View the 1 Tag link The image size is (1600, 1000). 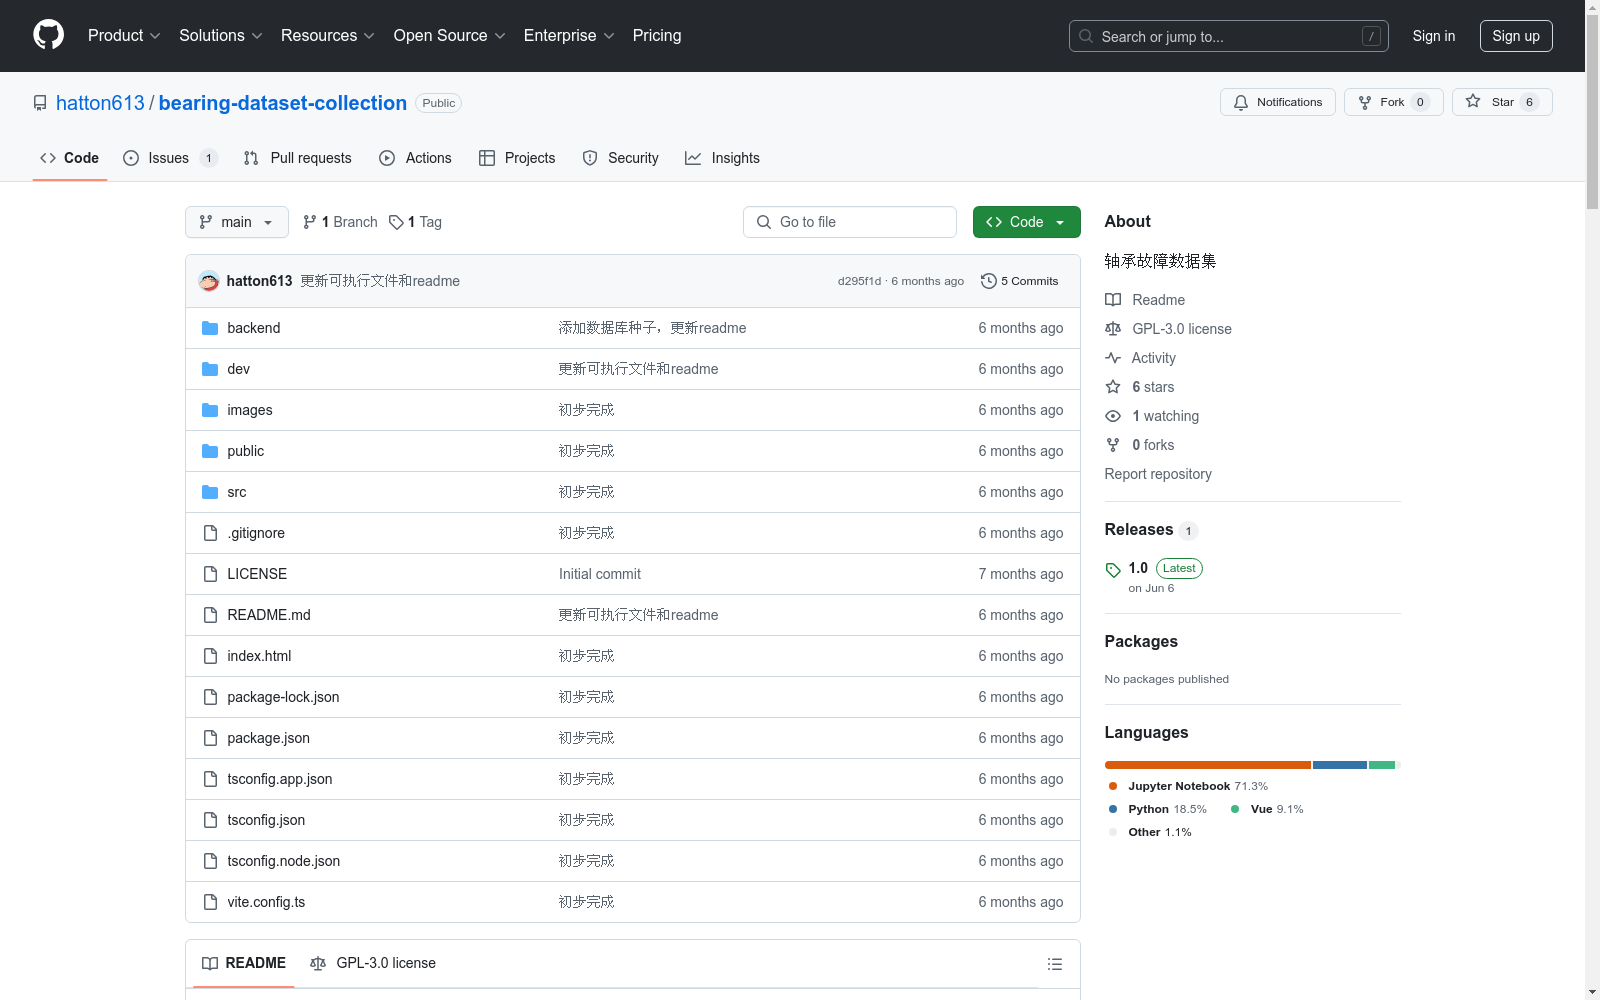[416, 222]
